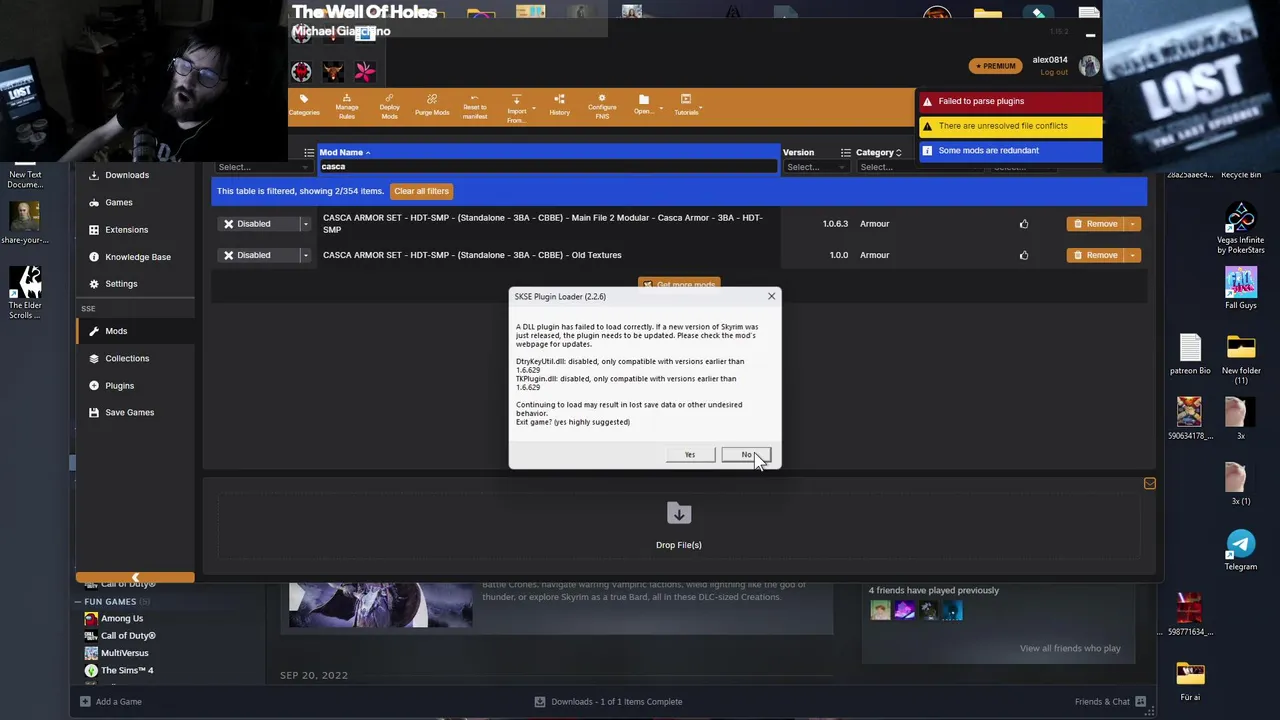Toggle Disabled status of Old Textures mod
This screenshot has height=720, width=1280.
(257, 255)
